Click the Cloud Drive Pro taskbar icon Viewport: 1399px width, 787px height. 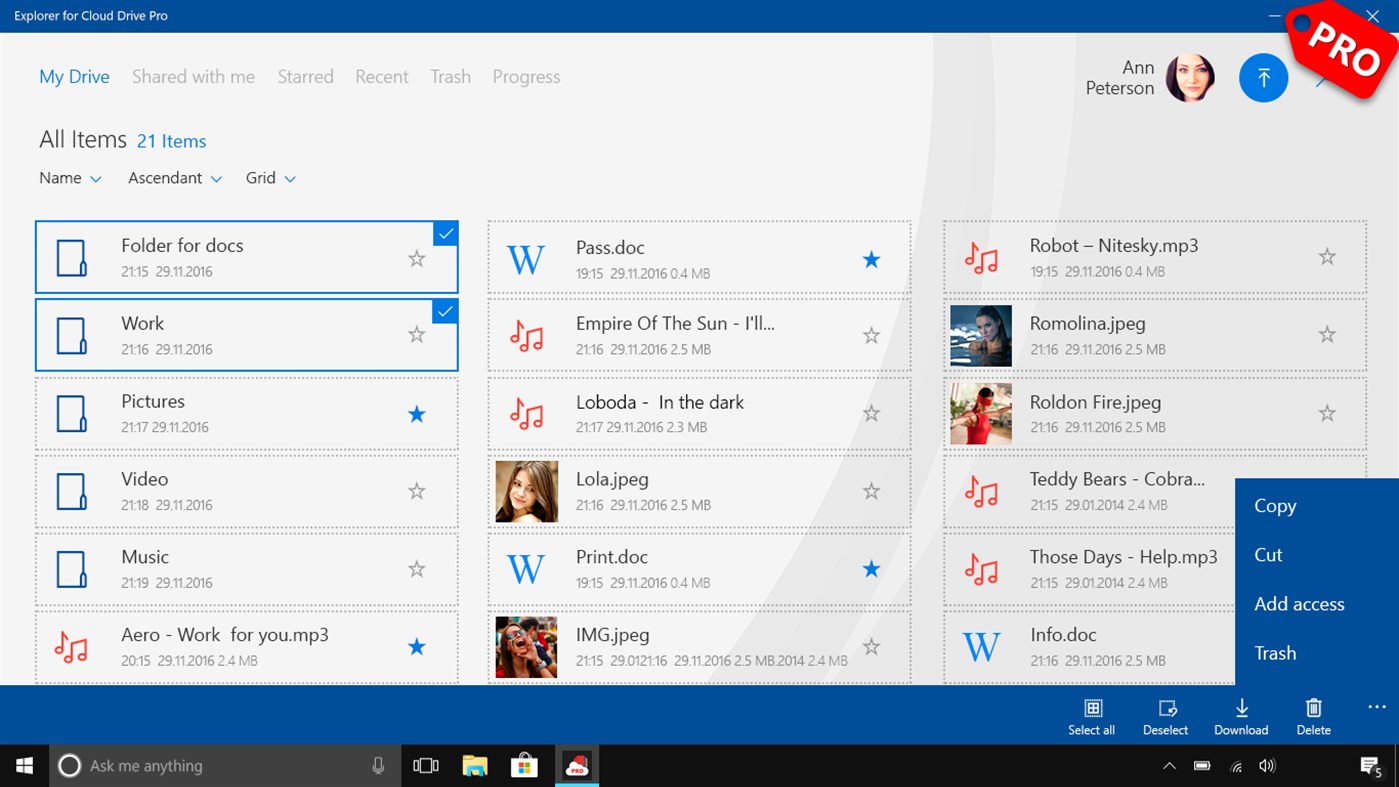576,765
